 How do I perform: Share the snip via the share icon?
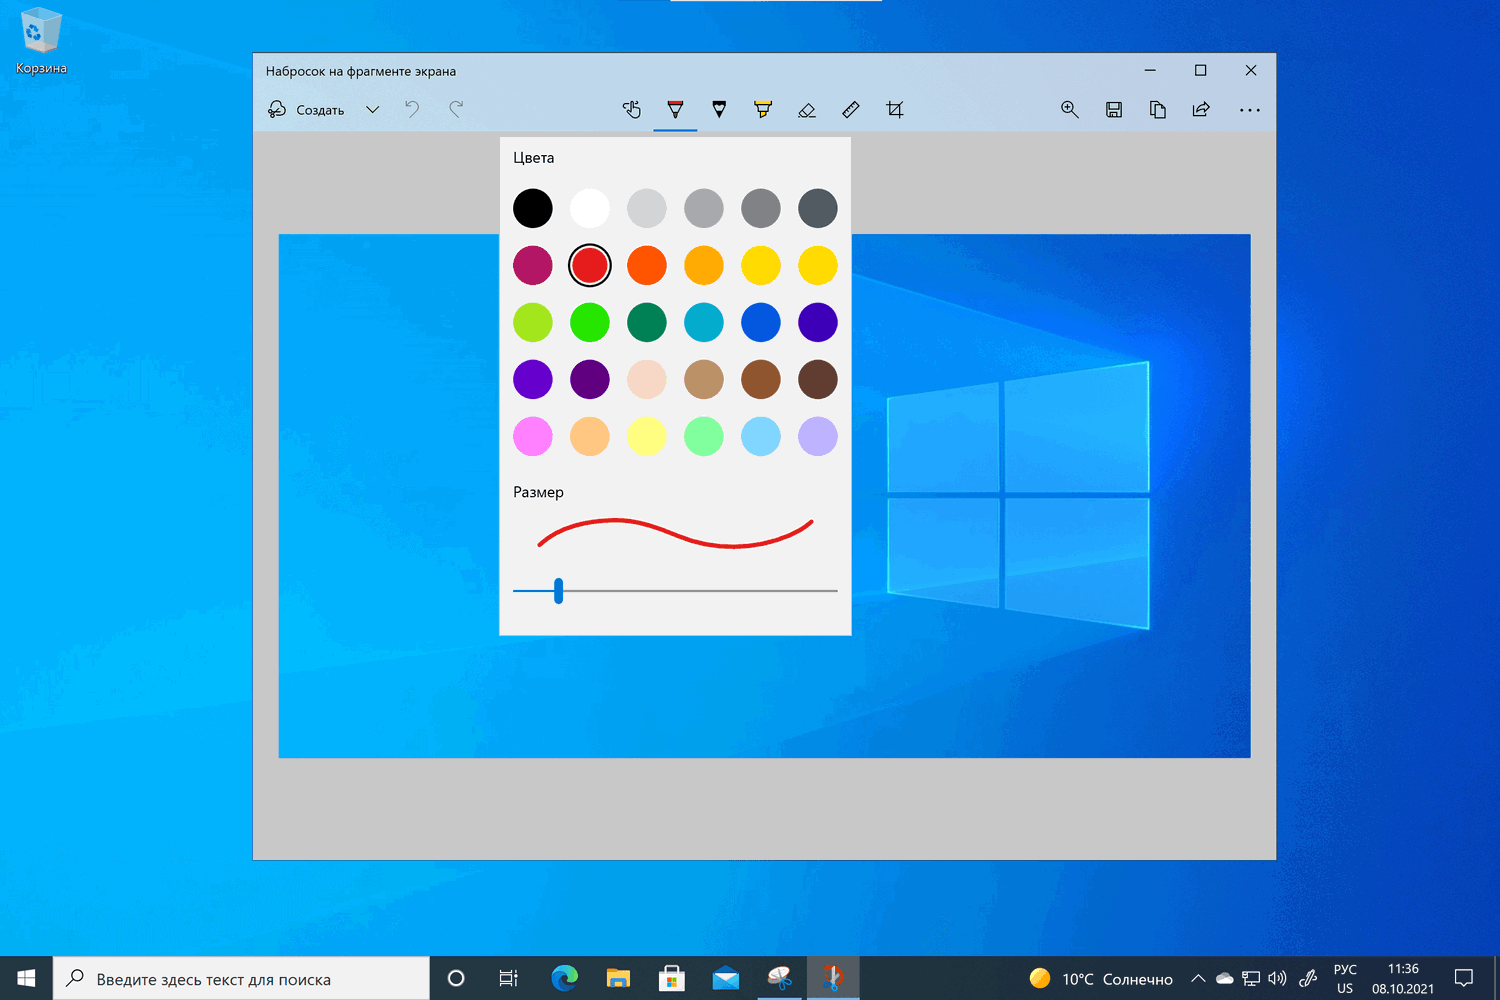click(1201, 110)
